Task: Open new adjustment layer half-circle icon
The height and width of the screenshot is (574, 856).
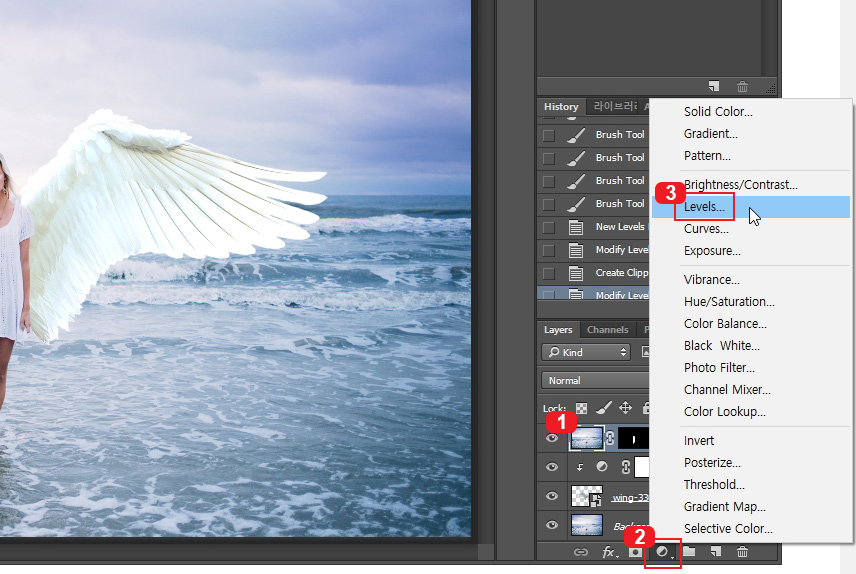Action: pyautogui.click(x=663, y=552)
